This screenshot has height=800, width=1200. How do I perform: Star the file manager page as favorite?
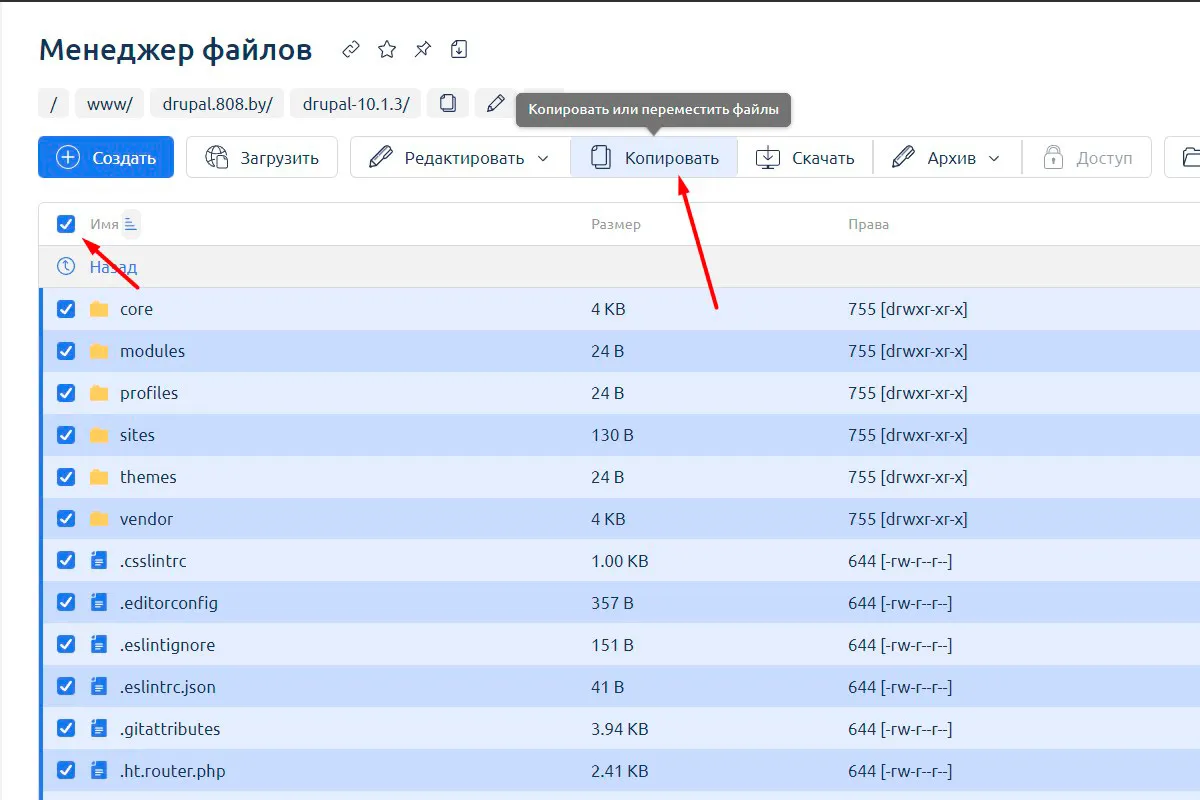tap(387, 49)
